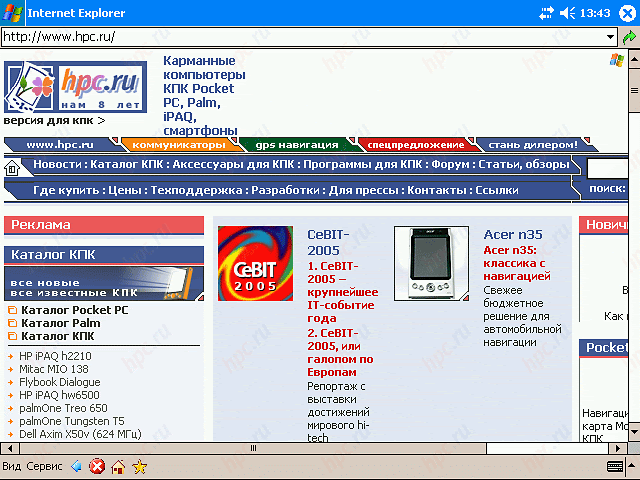Open the "Вид" menu
The height and width of the screenshot is (480, 640).
tap(11, 466)
